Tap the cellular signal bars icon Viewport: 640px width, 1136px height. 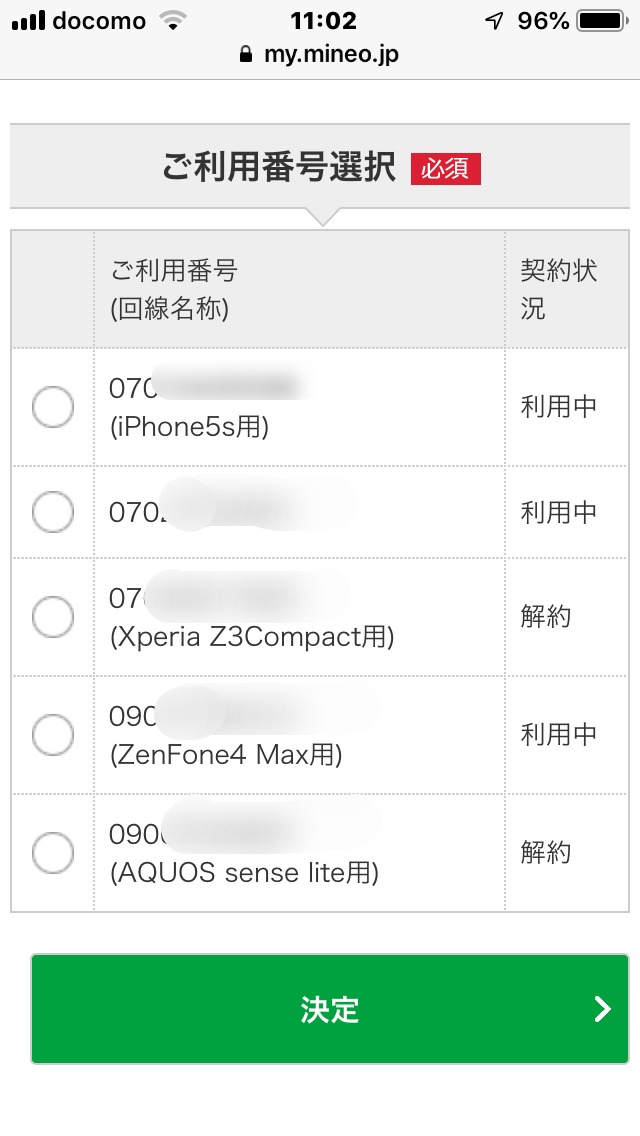[28, 21]
